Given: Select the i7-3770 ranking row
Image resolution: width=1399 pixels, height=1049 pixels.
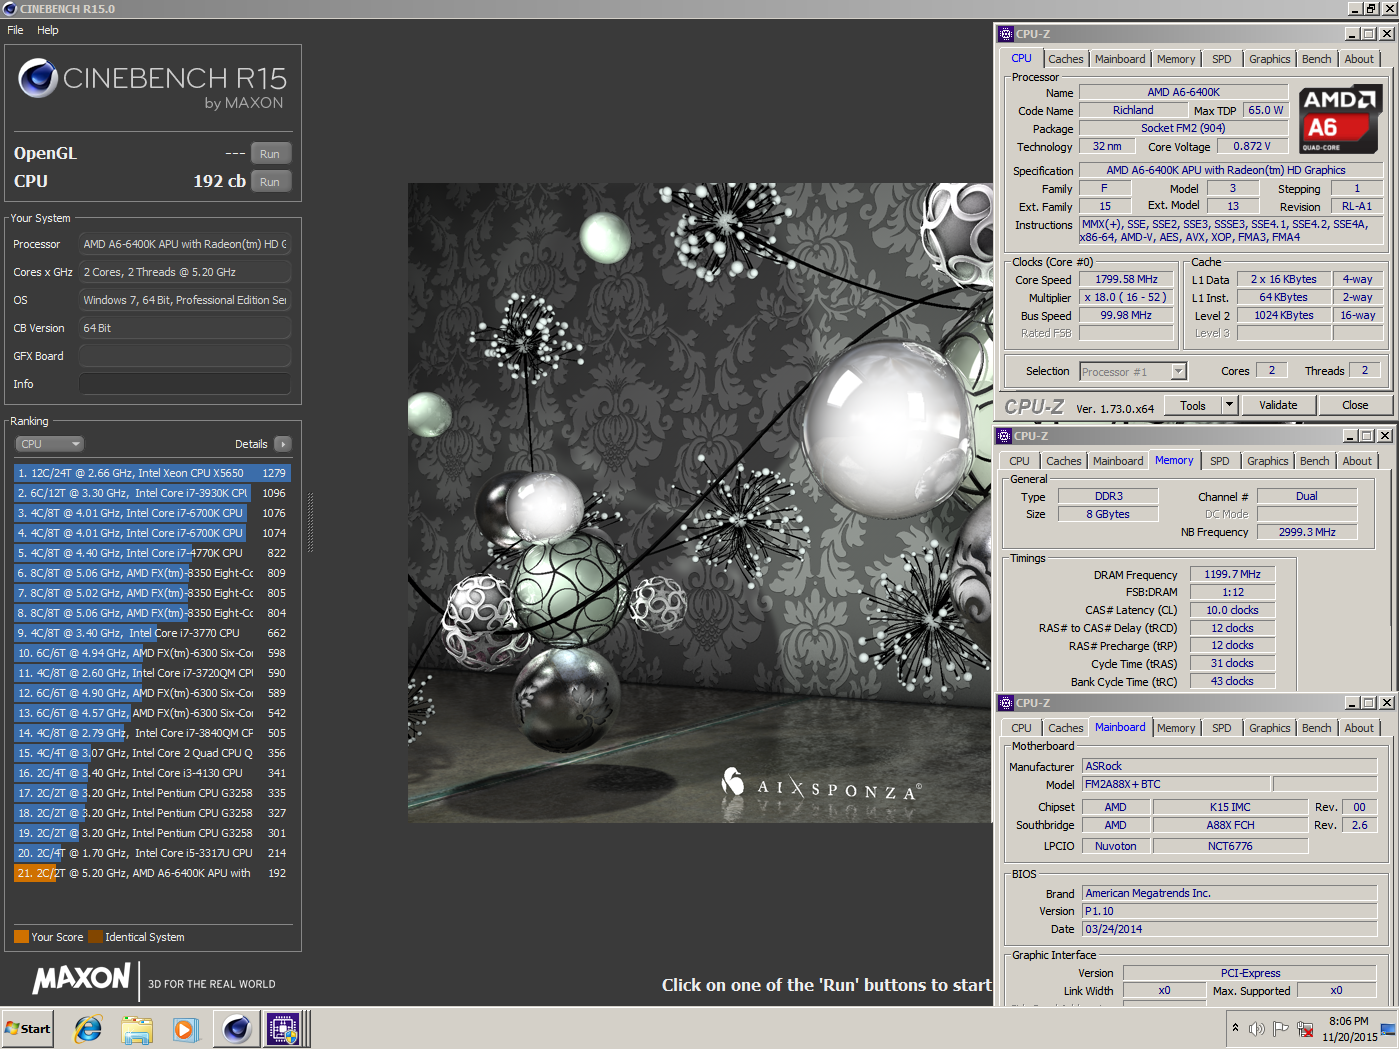Looking at the screenshot, I should 152,633.
